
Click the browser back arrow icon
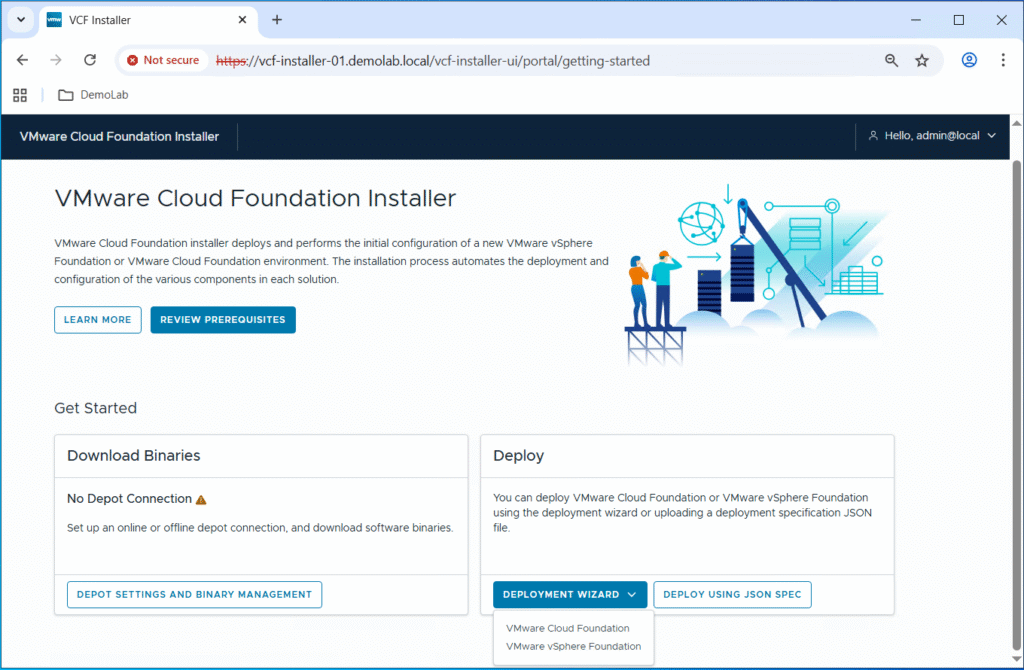[x=23, y=60]
